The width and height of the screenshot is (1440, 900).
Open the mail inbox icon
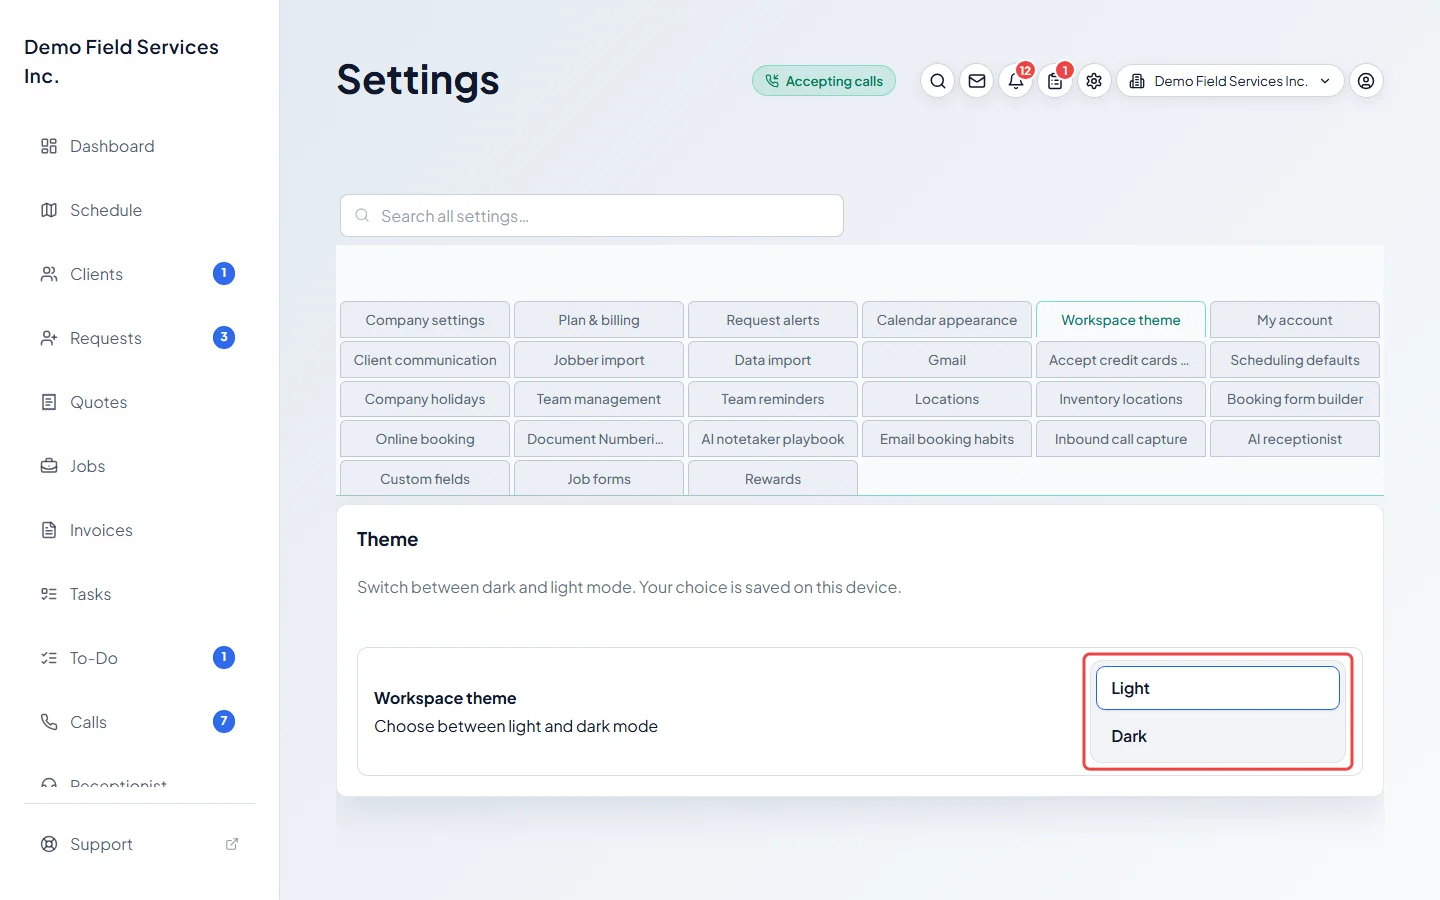click(977, 81)
